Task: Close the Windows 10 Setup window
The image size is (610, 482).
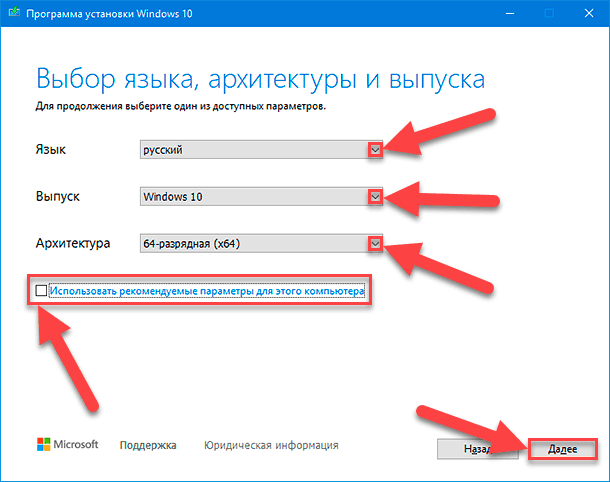Action: click(x=589, y=14)
